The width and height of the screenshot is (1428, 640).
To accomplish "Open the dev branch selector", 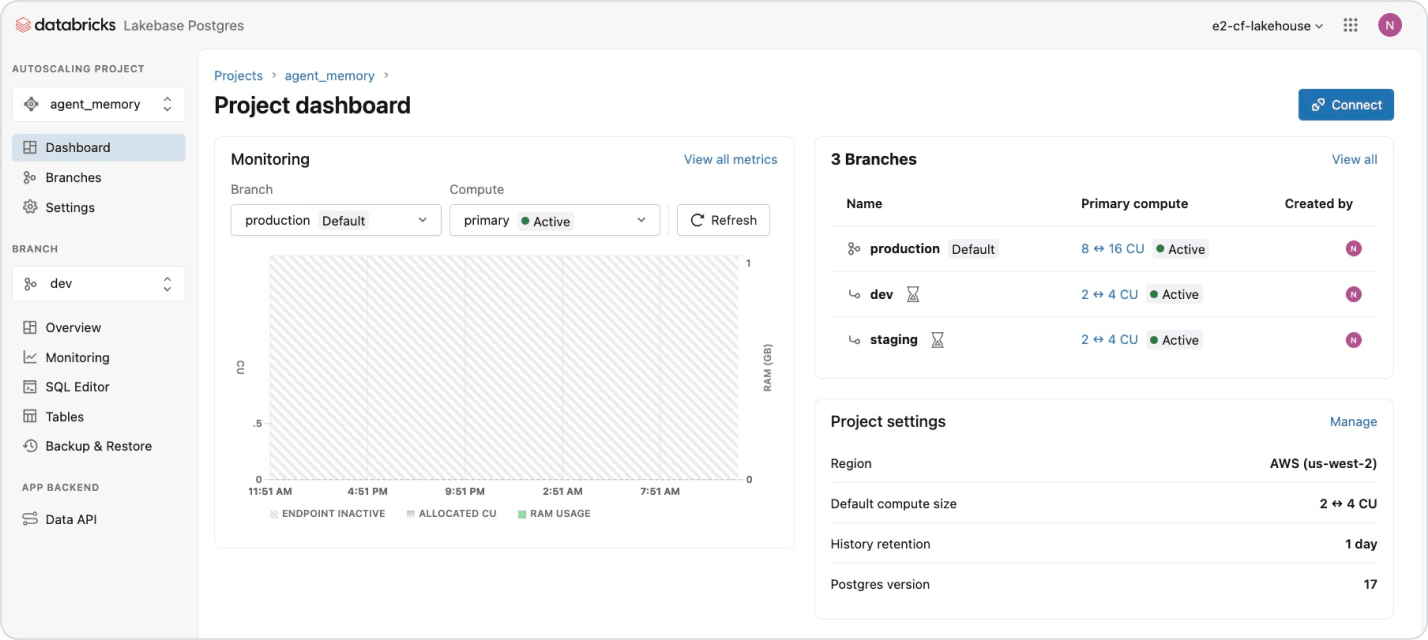I will [98, 283].
